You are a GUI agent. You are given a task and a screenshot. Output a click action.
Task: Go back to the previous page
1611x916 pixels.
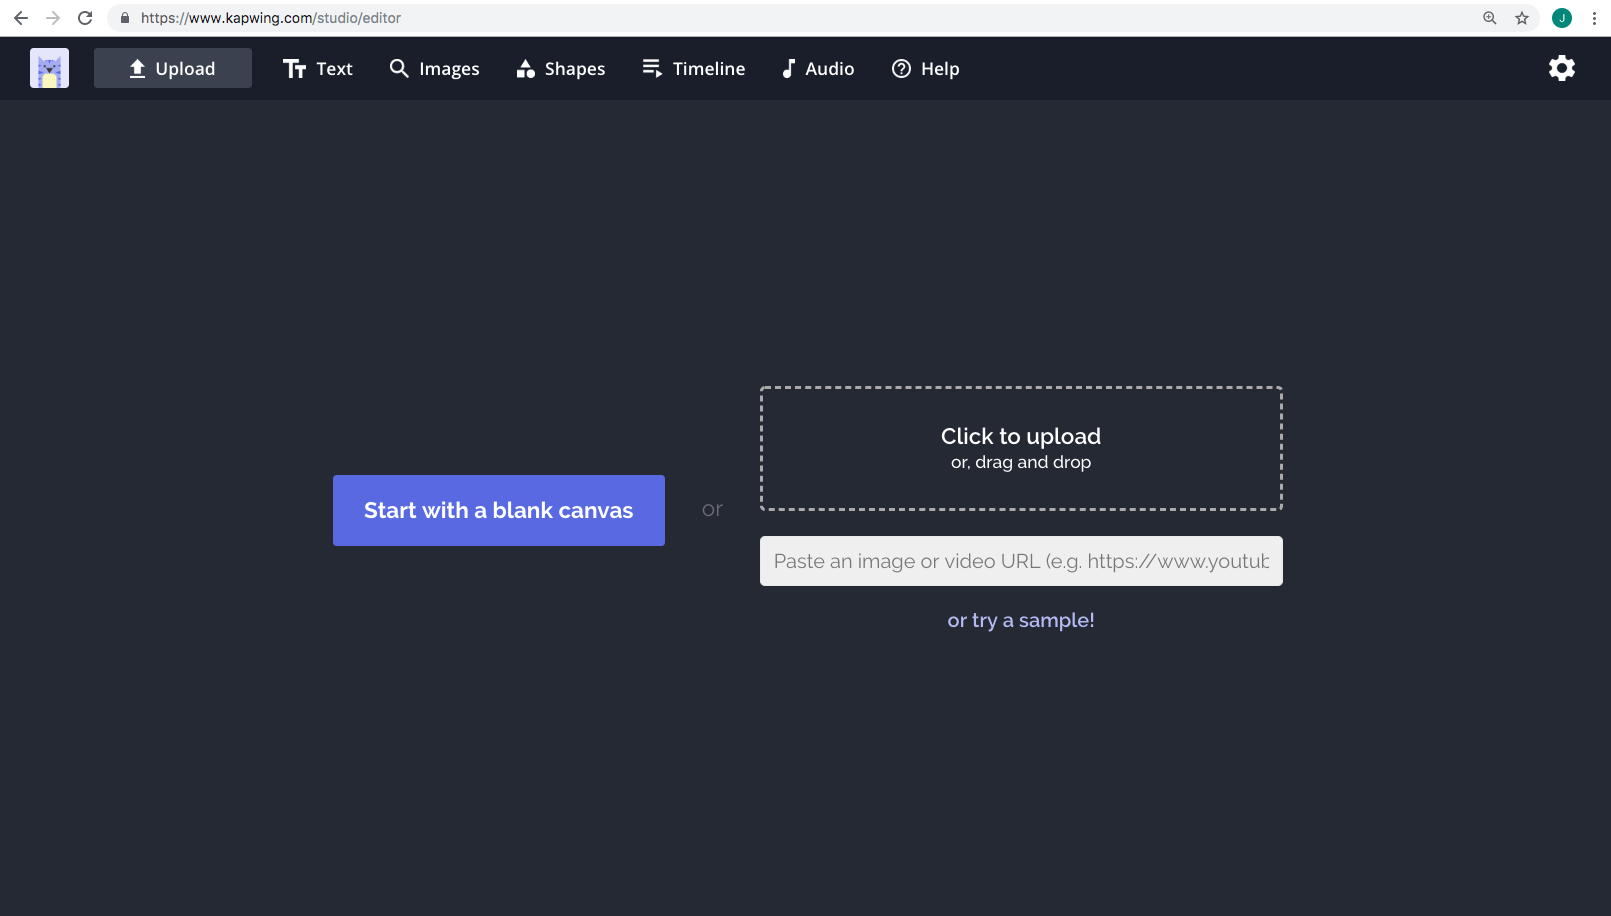(x=21, y=18)
